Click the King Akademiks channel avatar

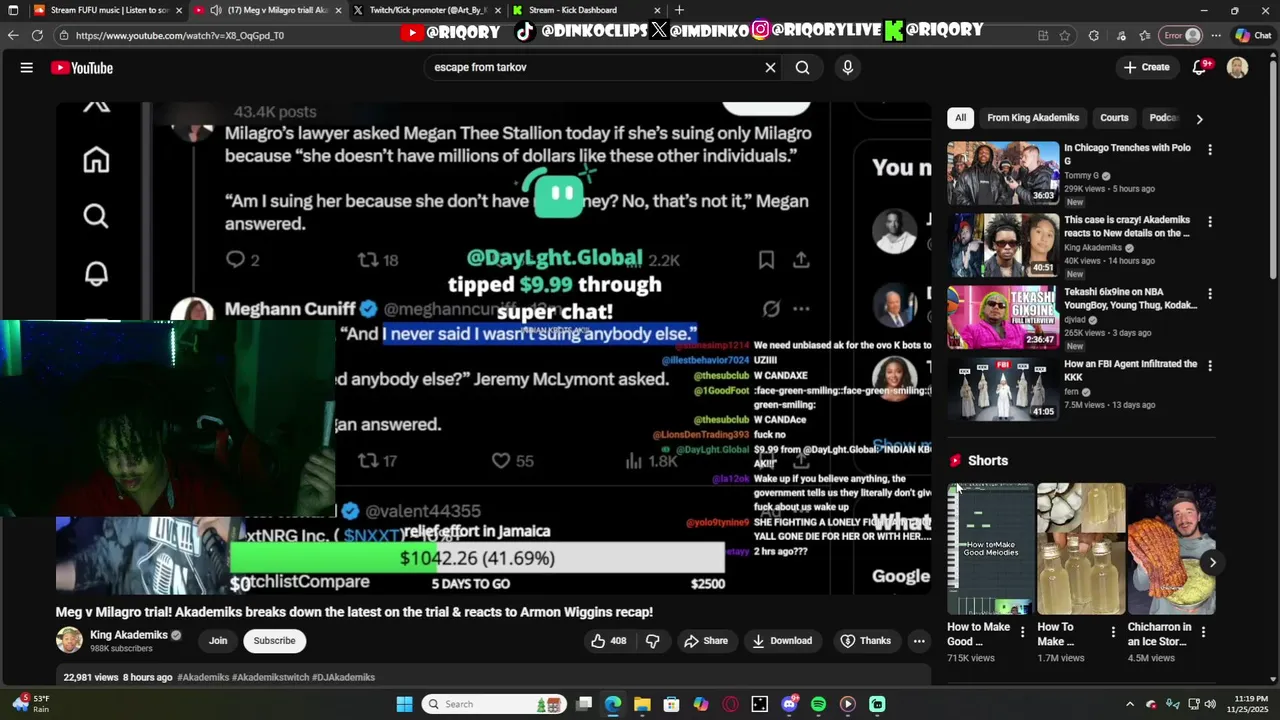coord(69,640)
